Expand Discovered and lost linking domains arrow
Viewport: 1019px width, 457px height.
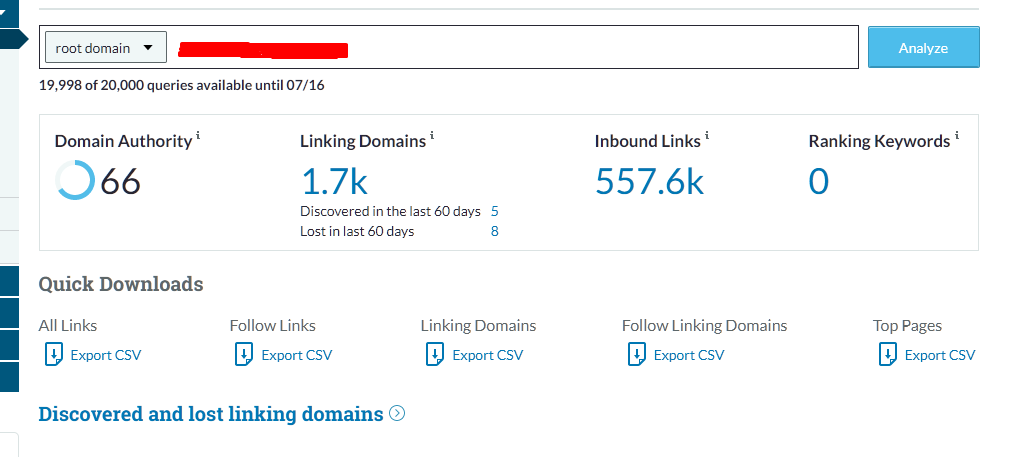pyautogui.click(x=397, y=413)
